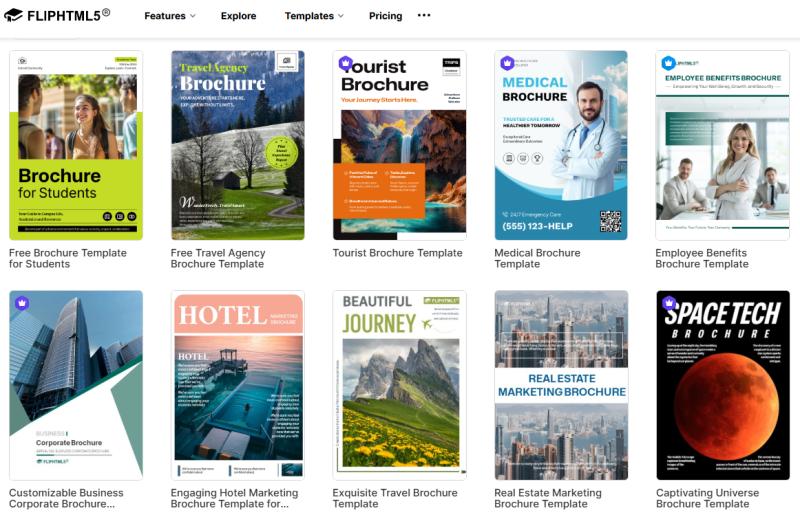Screen dimensions: 800x517
Task: Click the FlipHTML5 logo
Action: (x=57, y=15)
